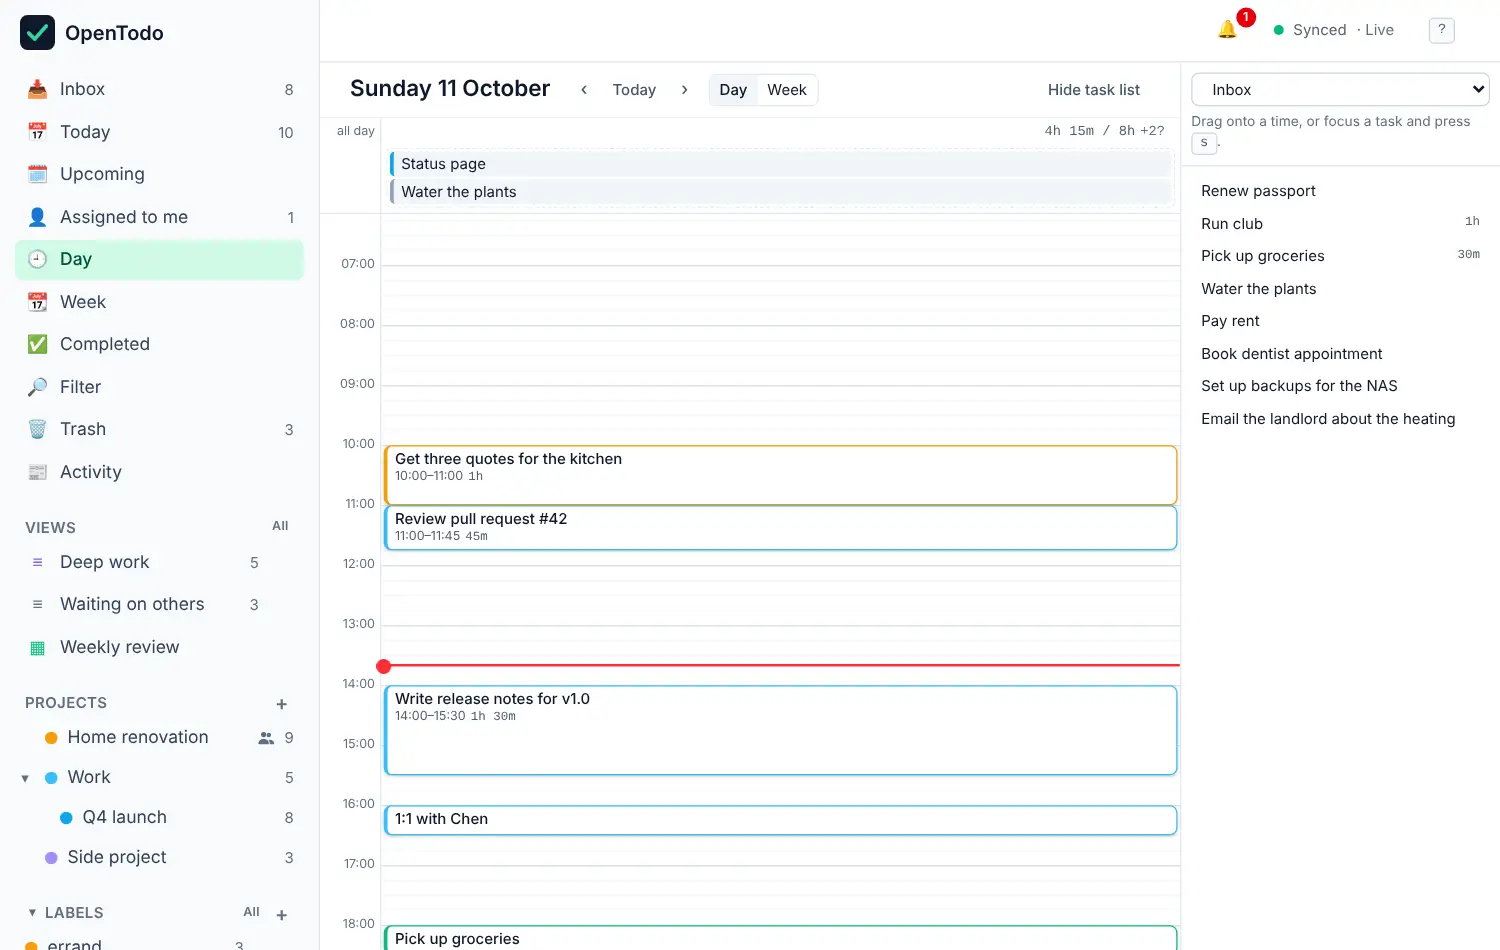Click the Upcoming calendar icon
Screen dimensions: 1500x950
[x=37, y=174]
